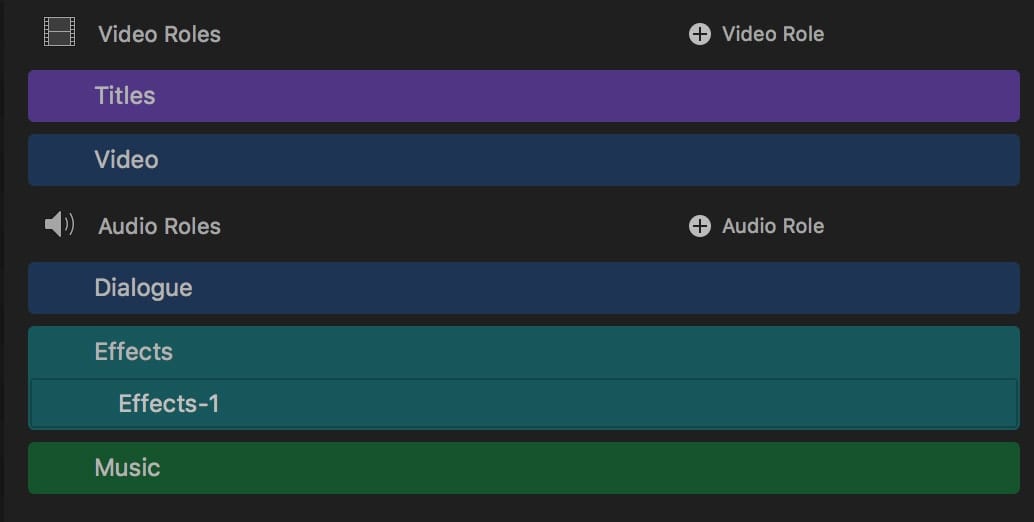The height and width of the screenshot is (522, 1034).
Task: Select the Dialogue role name
Action: (x=143, y=288)
